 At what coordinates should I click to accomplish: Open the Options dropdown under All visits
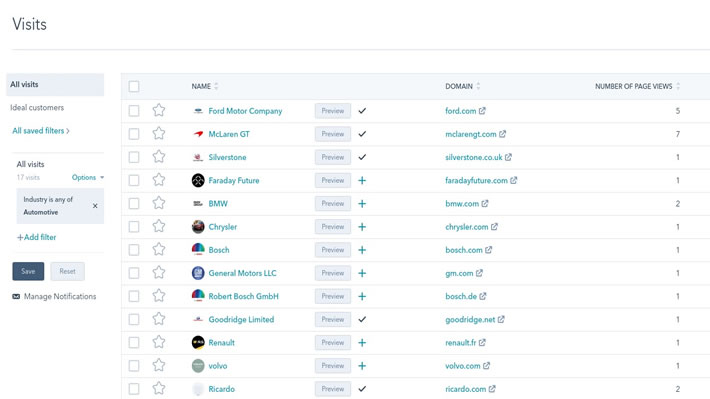click(88, 177)
